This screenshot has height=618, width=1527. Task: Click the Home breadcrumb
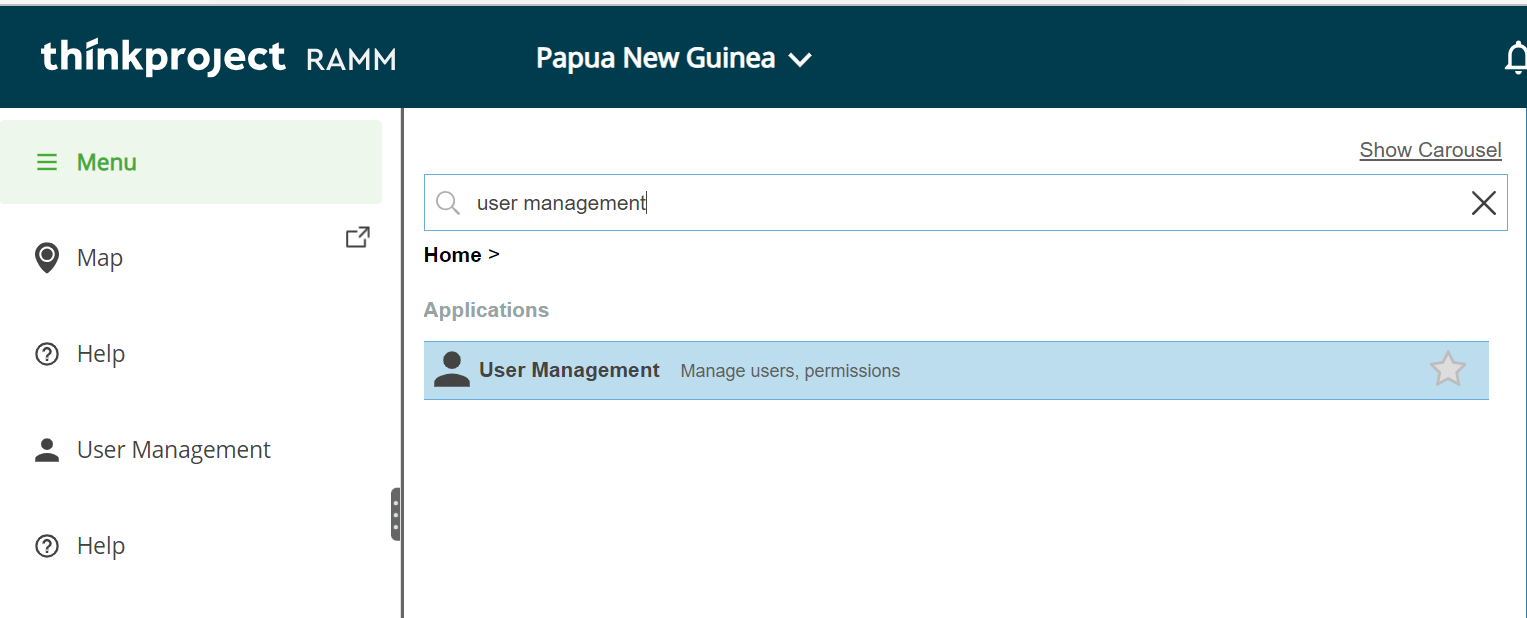(x=453, y=255)
